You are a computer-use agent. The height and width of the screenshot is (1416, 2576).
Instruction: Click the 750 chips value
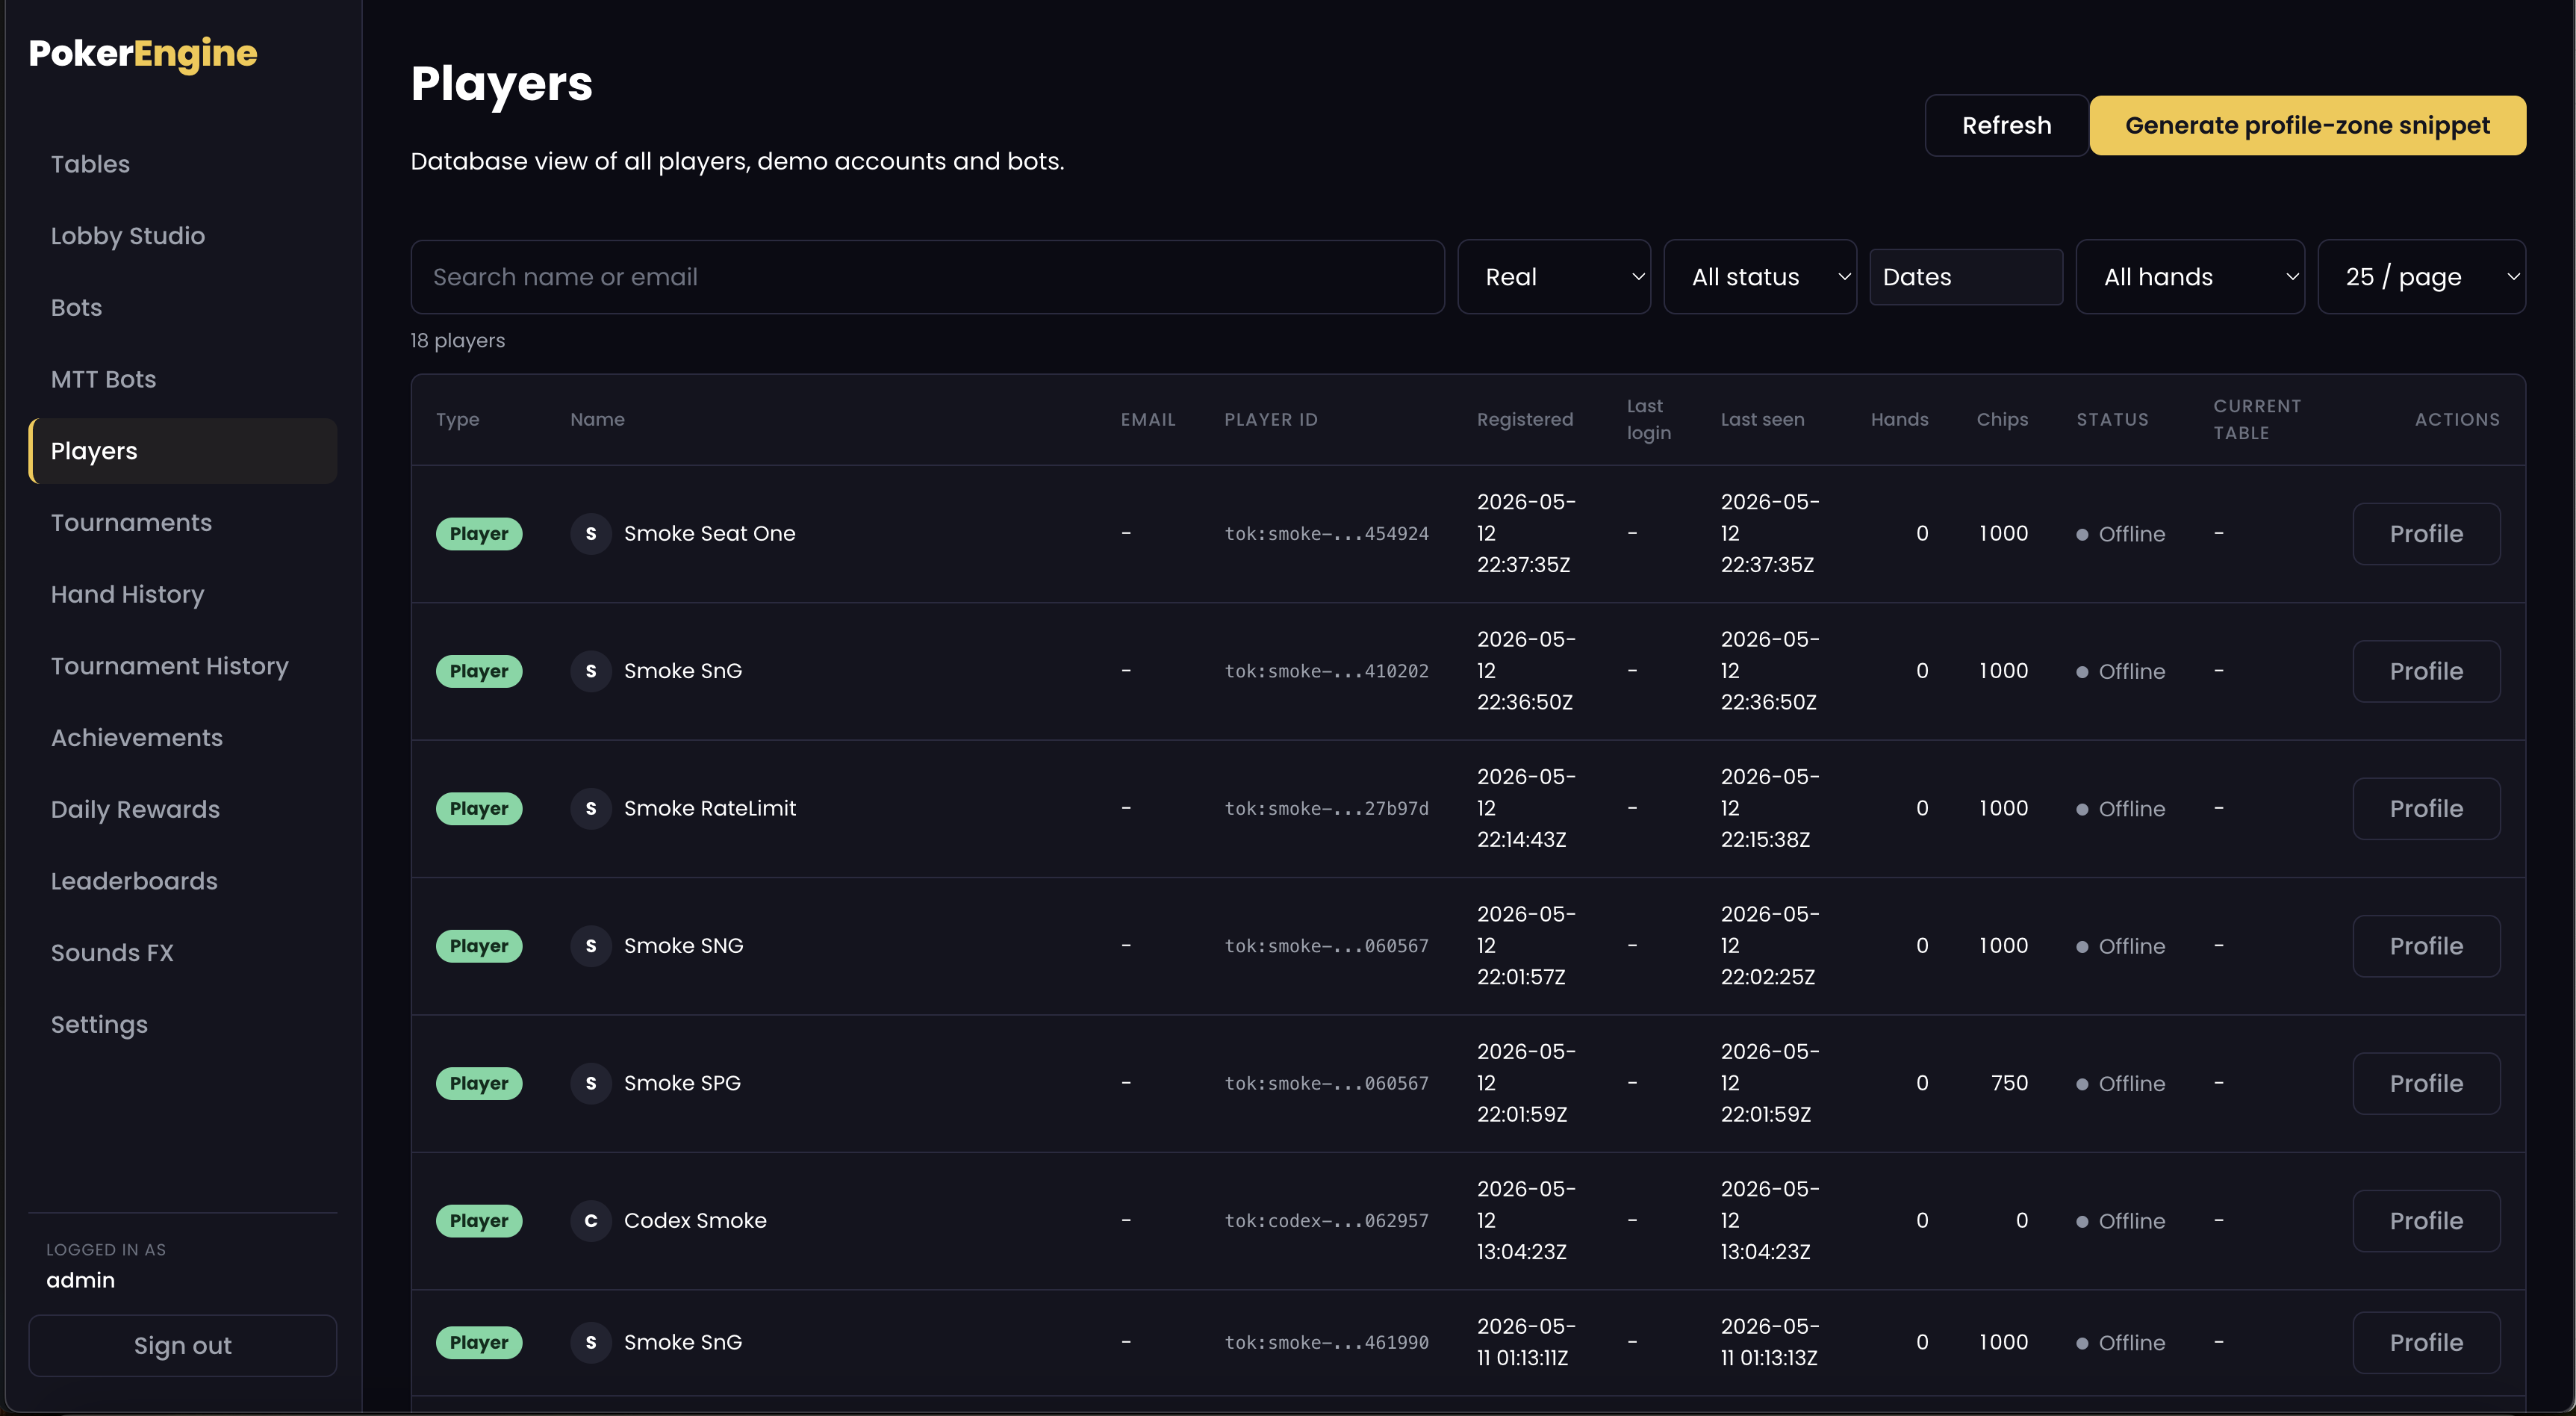[2009, 1084]
